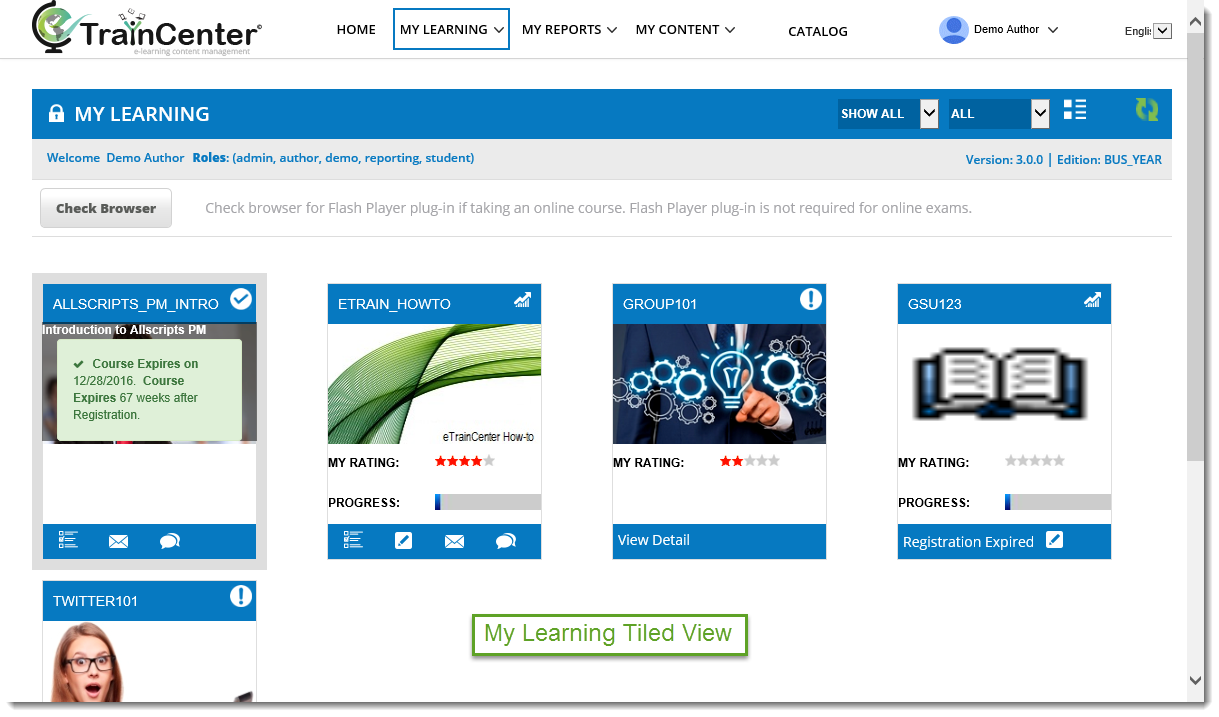Open the SHOW ALL filter dropdown
The height and width of the screenshot is (717, 1219).
[x=888, y=114]
